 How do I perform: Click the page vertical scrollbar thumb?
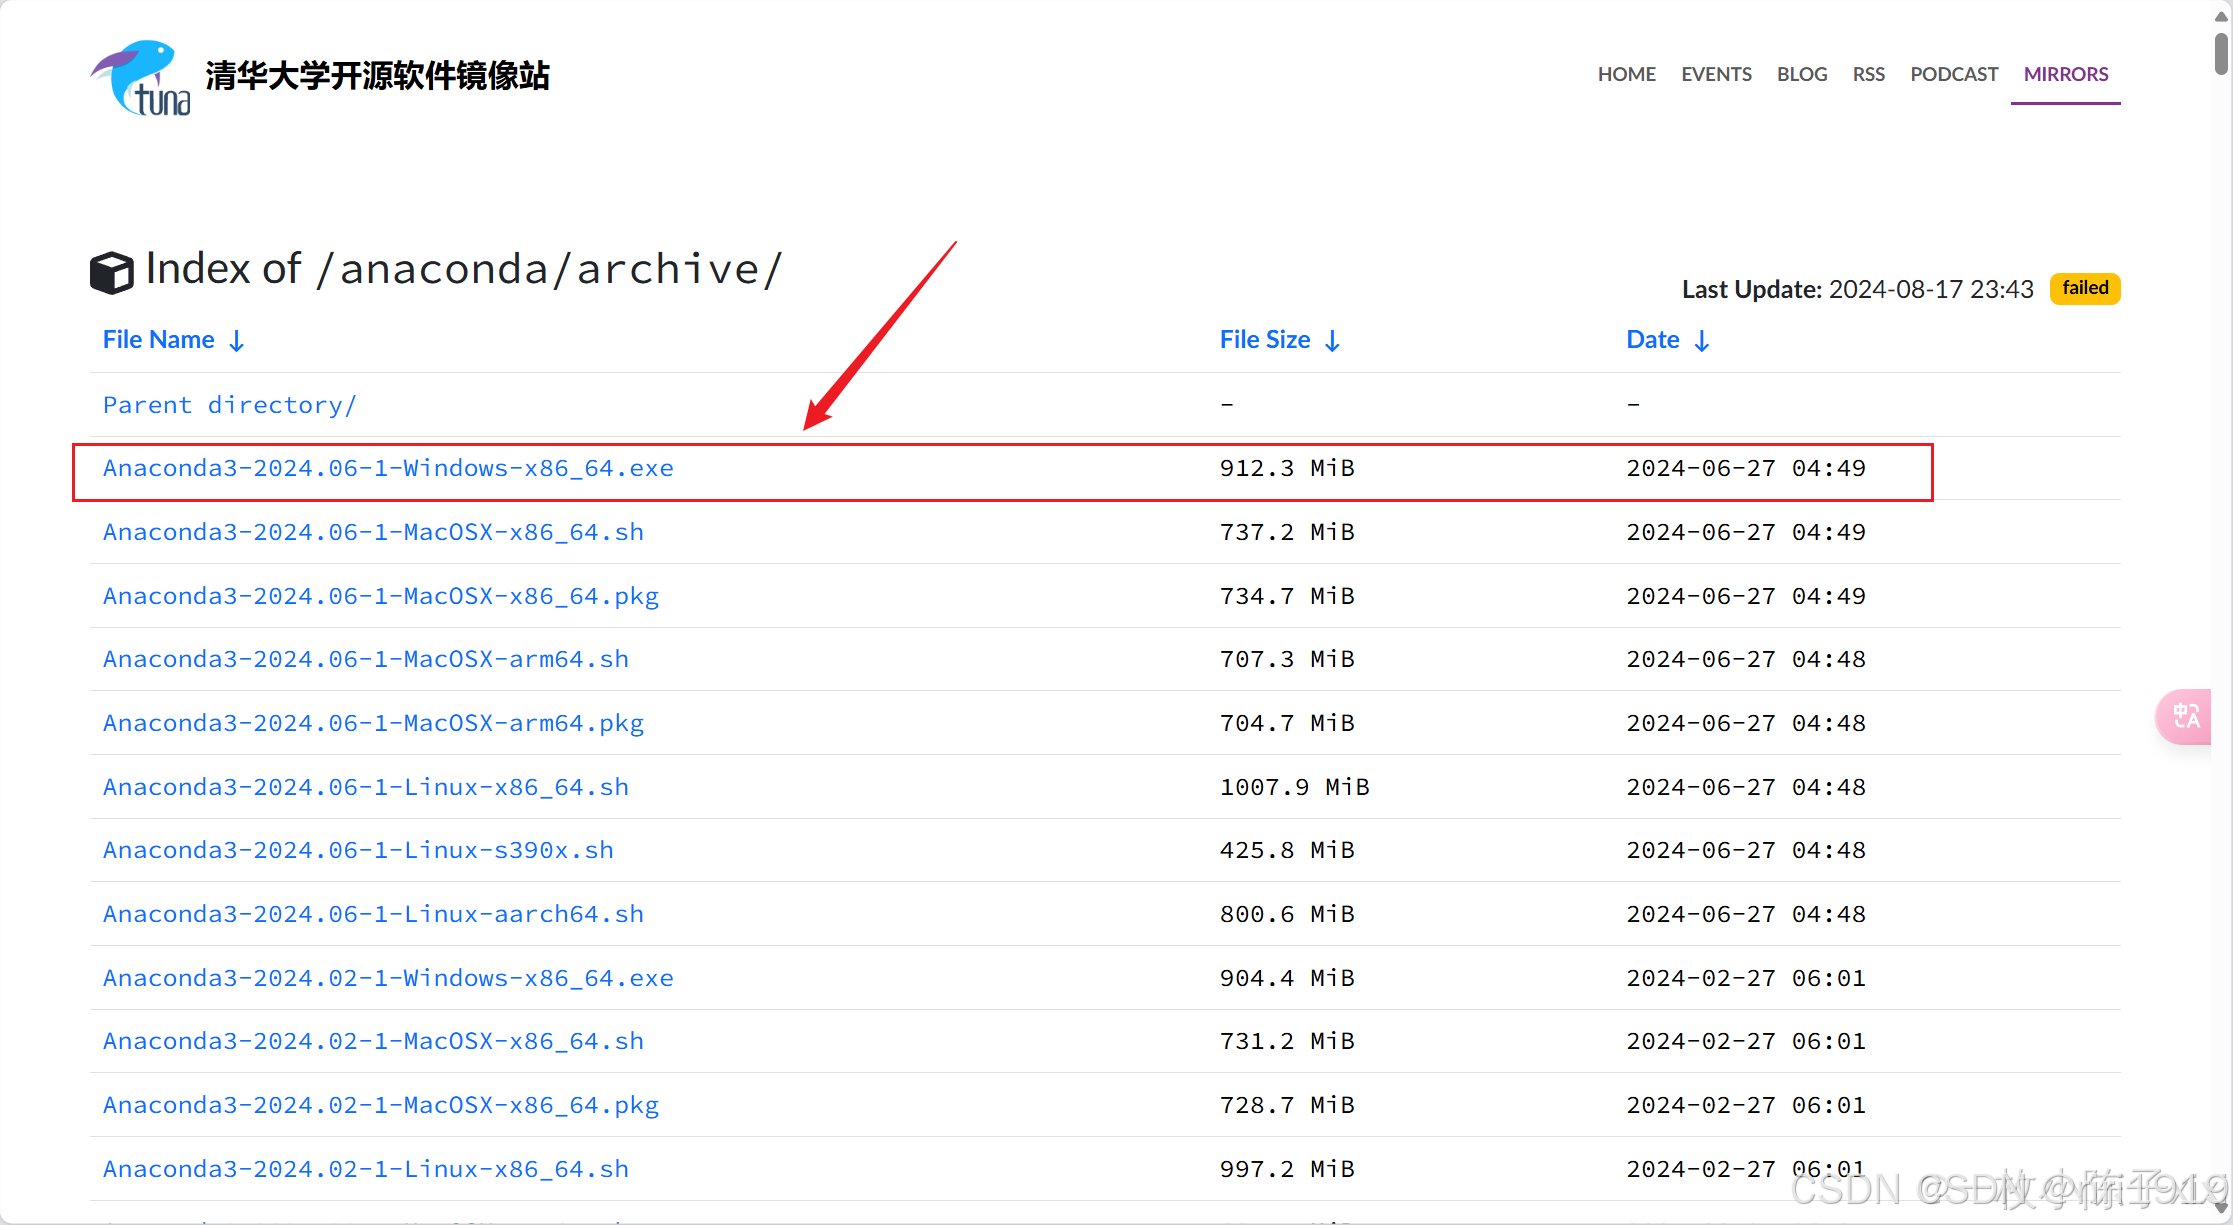[2221, 54]
